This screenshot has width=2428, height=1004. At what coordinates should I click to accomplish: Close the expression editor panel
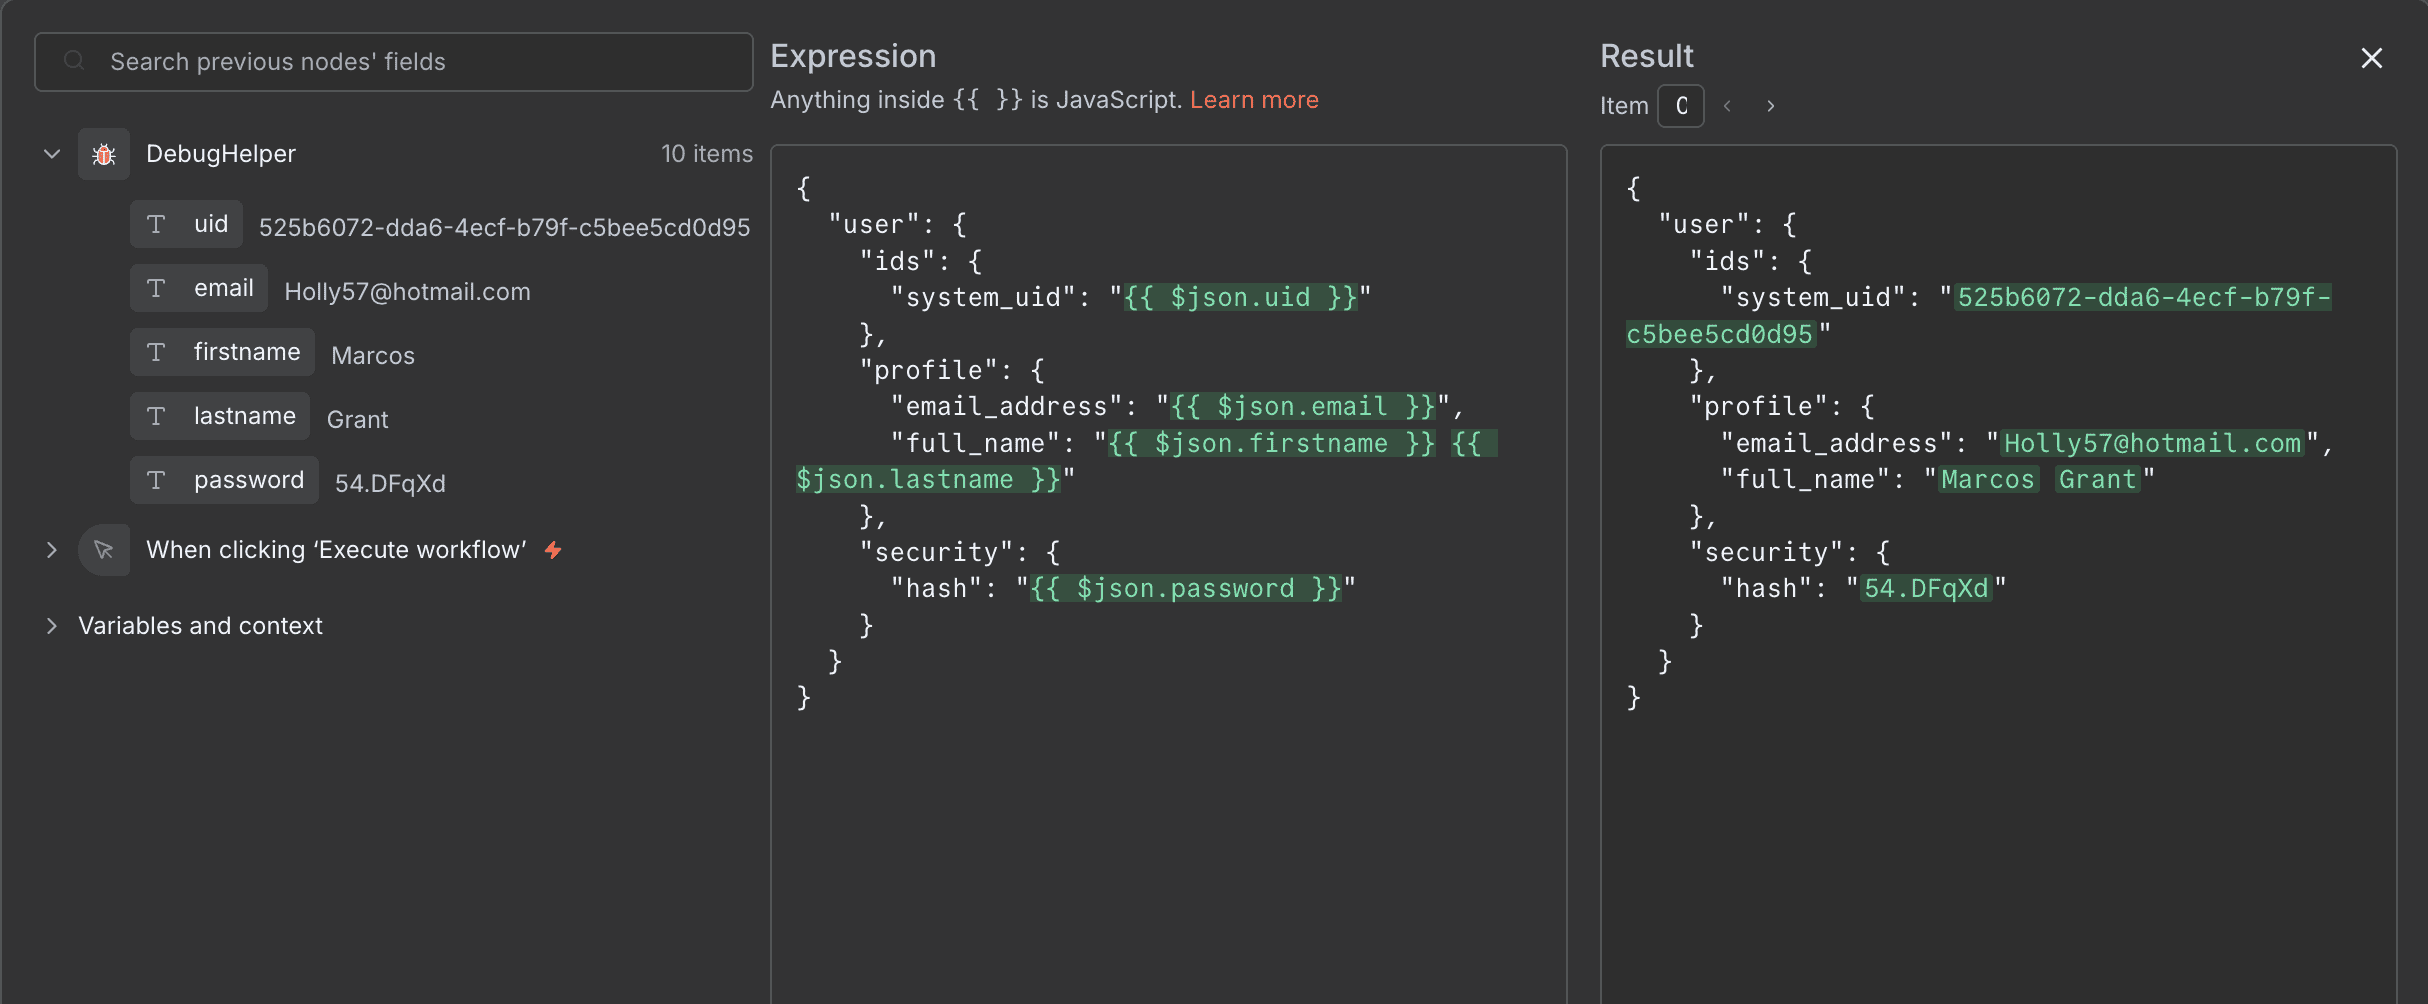click(x=2371, y=58)
